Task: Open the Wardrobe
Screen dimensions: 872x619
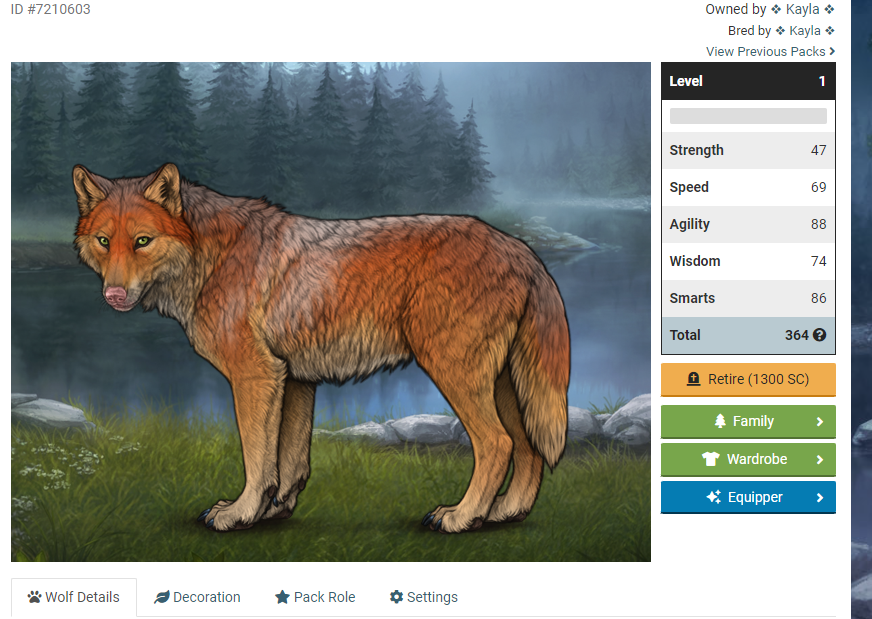Action: [748, 459]
